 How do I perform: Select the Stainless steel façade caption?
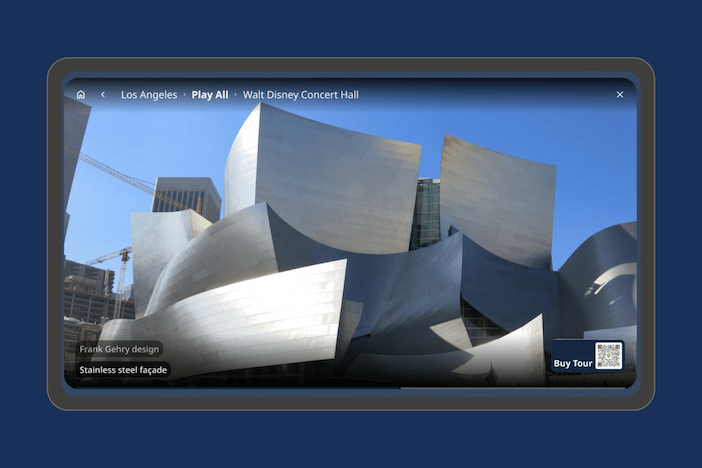[x=124, y=370]
